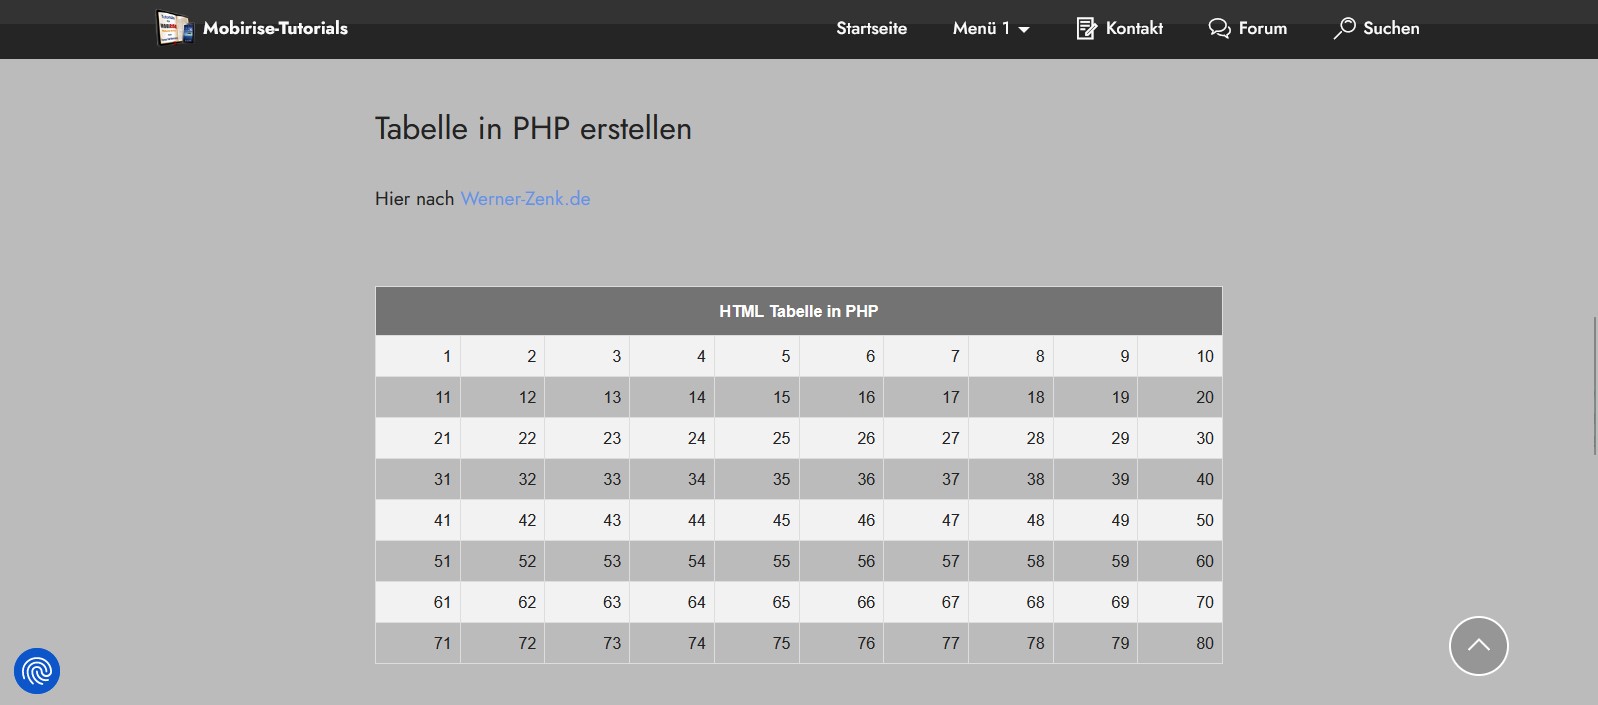Screen dimensions: 1598x705
Task: Follow the Werner-Zenk.de link
Action: click(525, 198)
